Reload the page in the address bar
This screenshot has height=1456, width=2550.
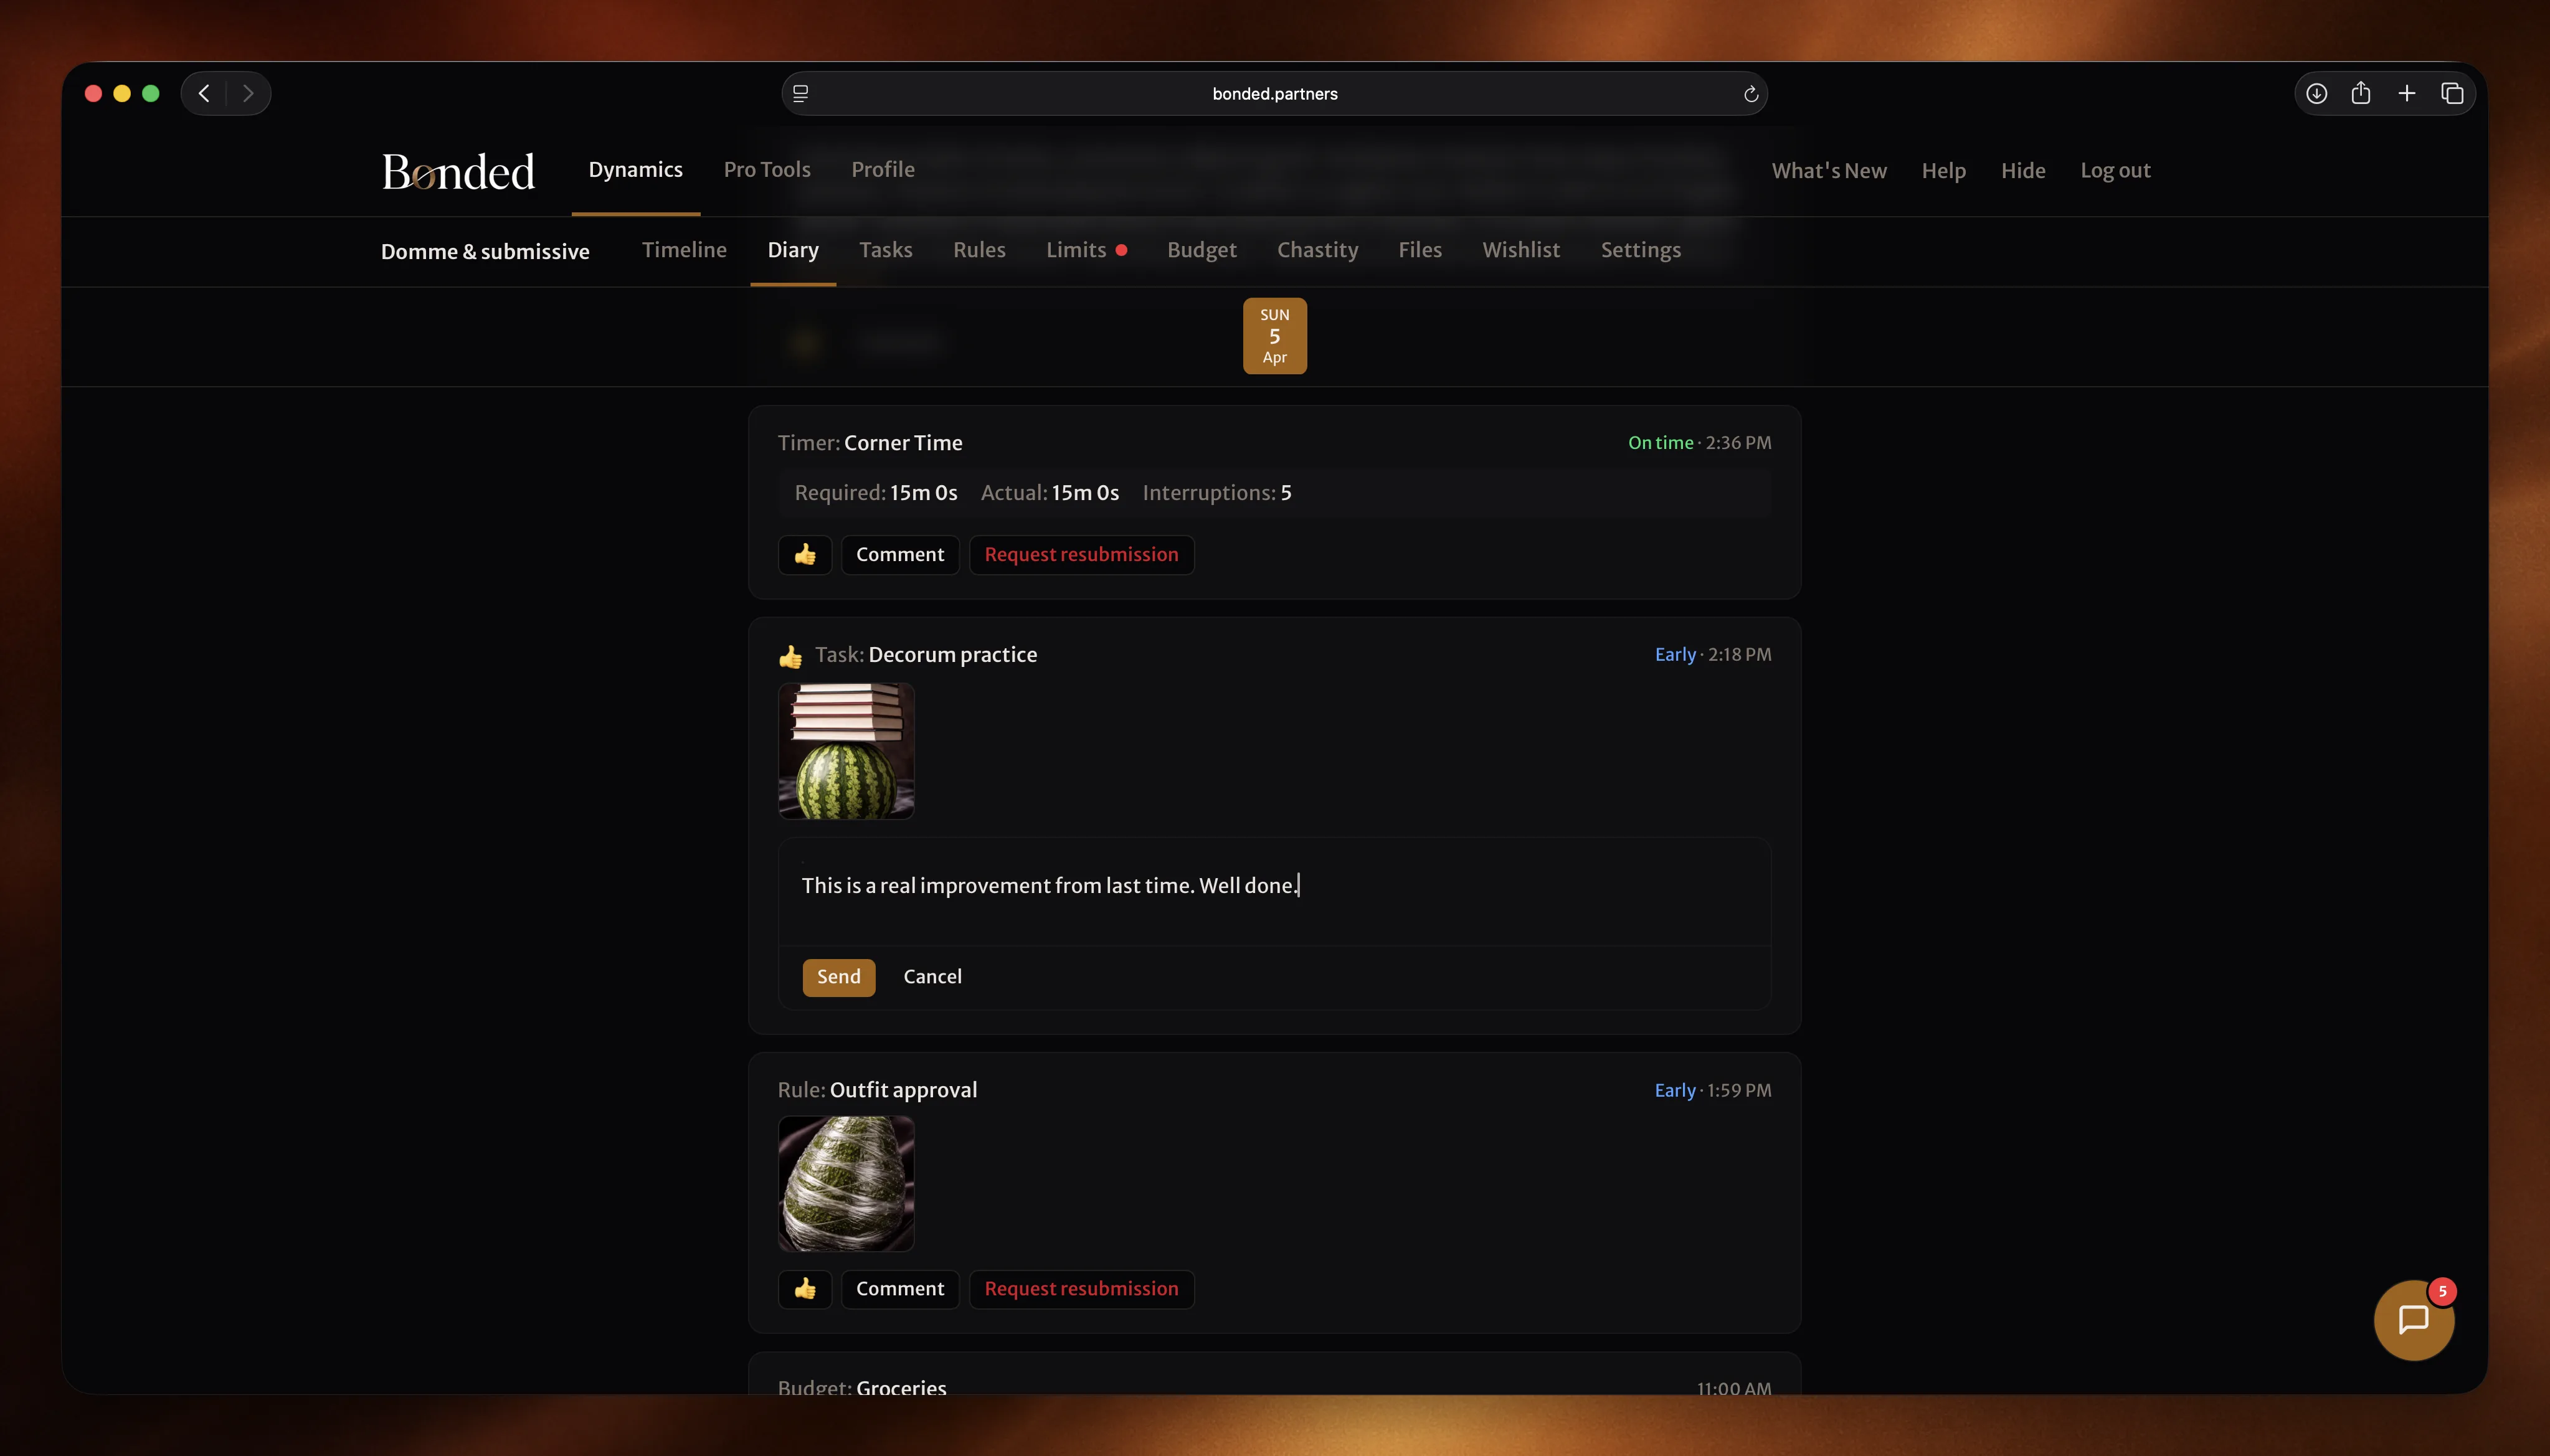[1750, 93]
